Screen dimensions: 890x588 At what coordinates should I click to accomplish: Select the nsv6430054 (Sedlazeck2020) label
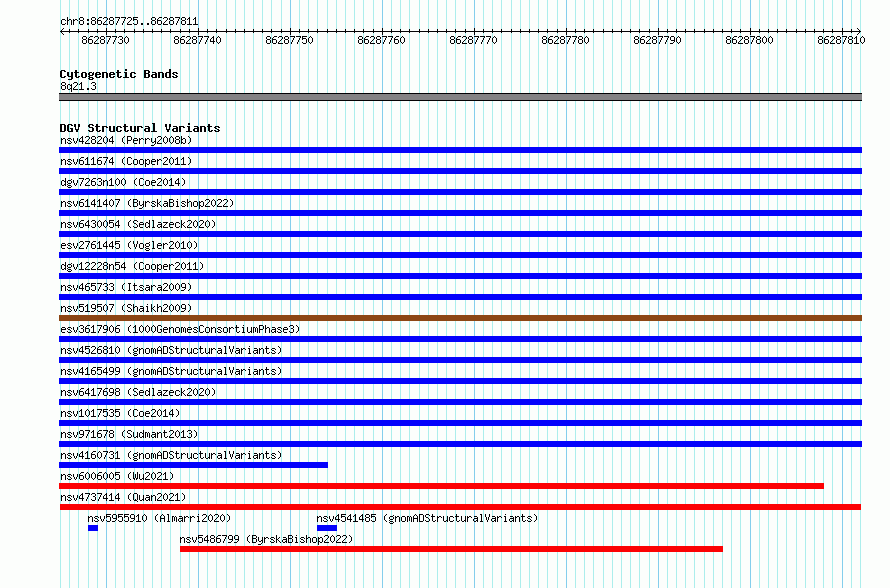coord(138,224)
